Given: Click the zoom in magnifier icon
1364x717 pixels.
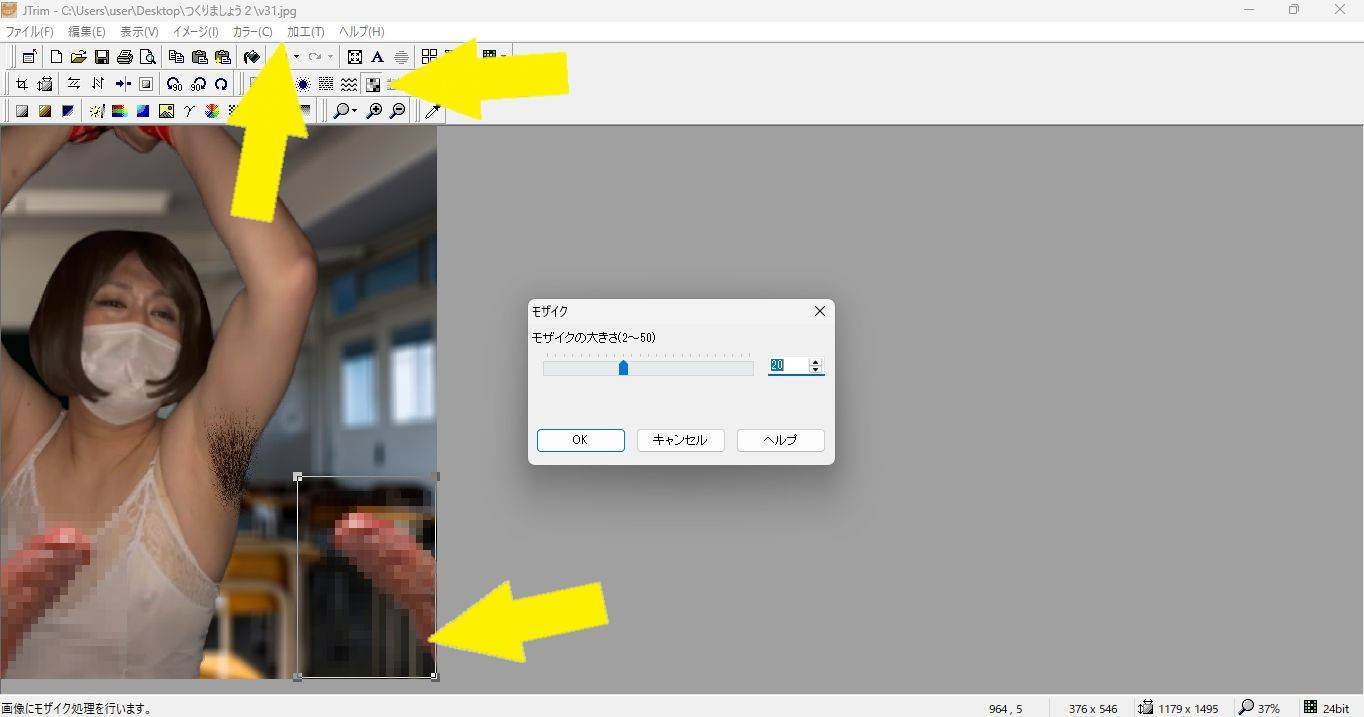Looking at the screenshot, I should [x=374, y=111].
